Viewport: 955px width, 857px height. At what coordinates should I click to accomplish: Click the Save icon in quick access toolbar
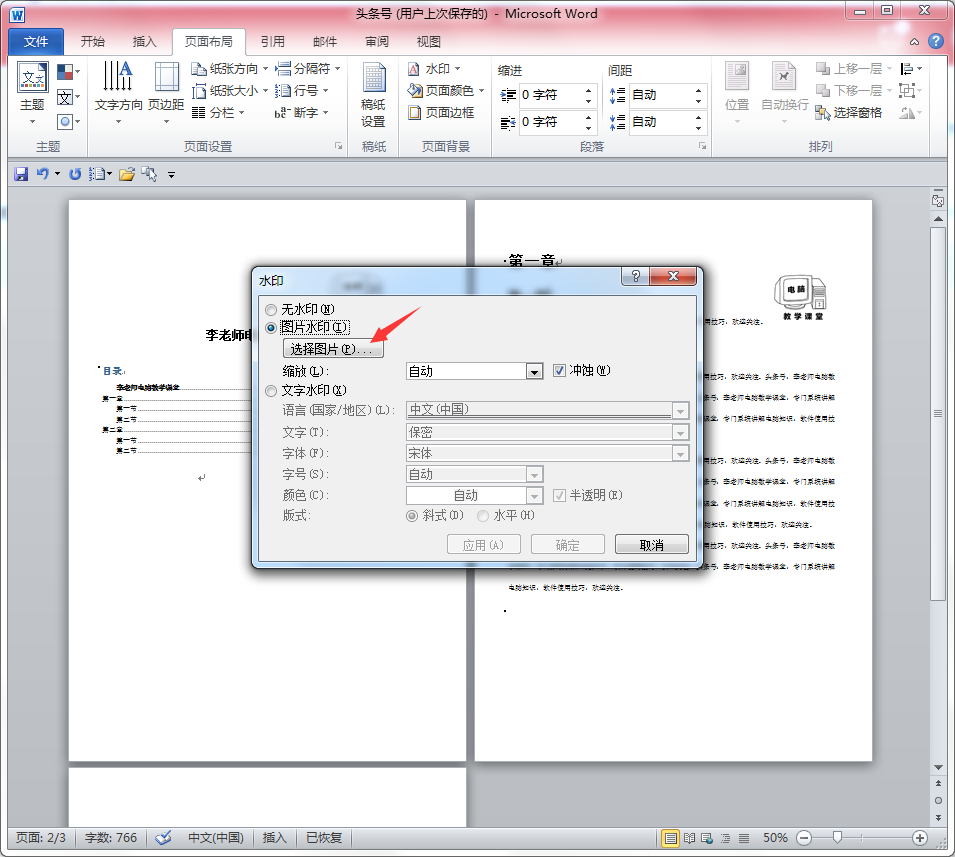21,174
